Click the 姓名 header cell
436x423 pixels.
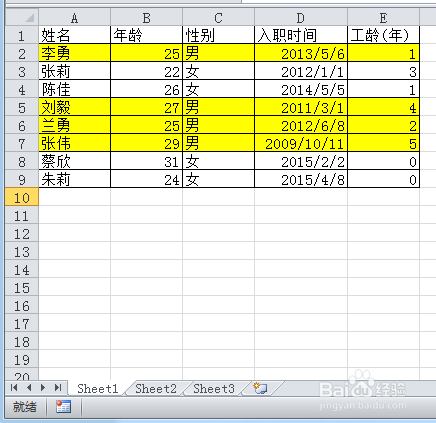74,35
